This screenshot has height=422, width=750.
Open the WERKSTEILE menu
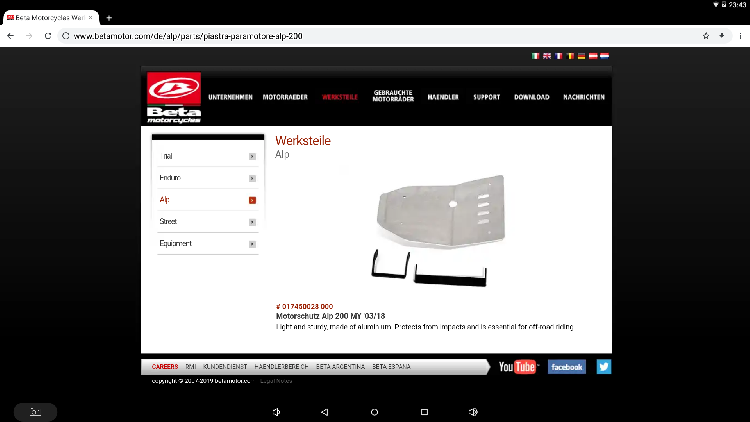point(340,97)
